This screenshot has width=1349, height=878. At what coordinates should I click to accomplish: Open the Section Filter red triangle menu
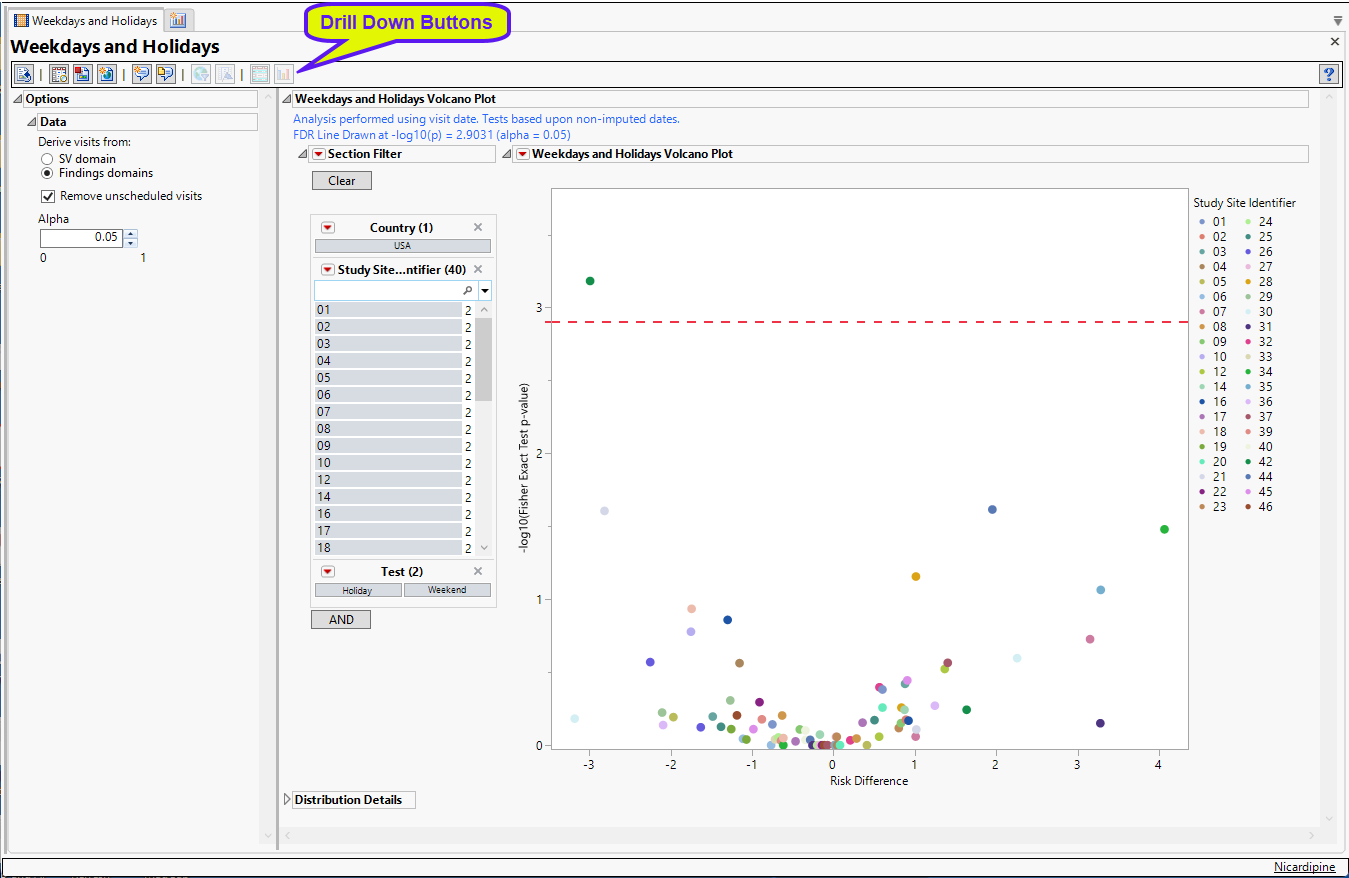(319, 154)
